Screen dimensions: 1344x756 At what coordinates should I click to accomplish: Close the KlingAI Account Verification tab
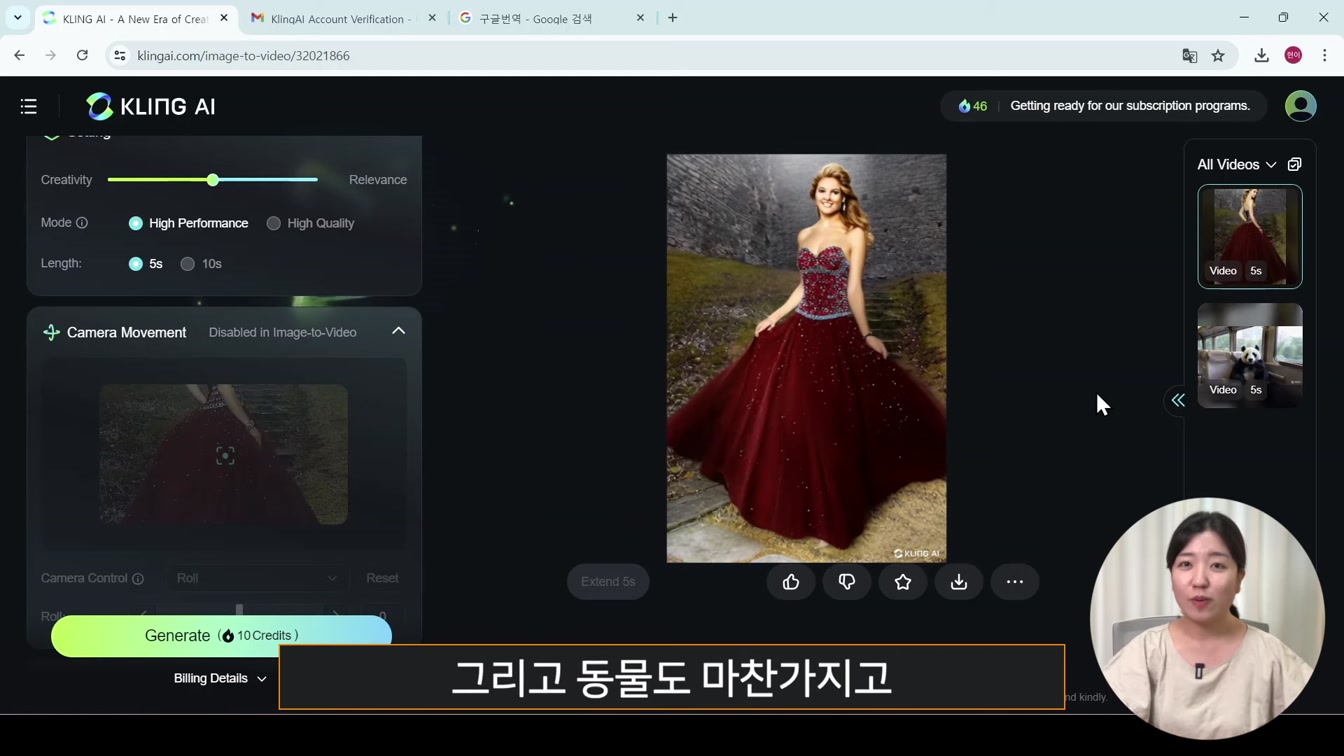[432, 18]
